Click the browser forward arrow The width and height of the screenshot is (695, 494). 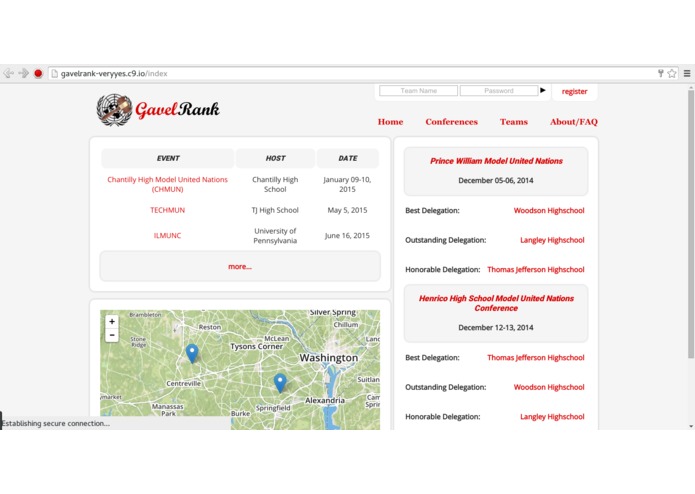[23, 74]
